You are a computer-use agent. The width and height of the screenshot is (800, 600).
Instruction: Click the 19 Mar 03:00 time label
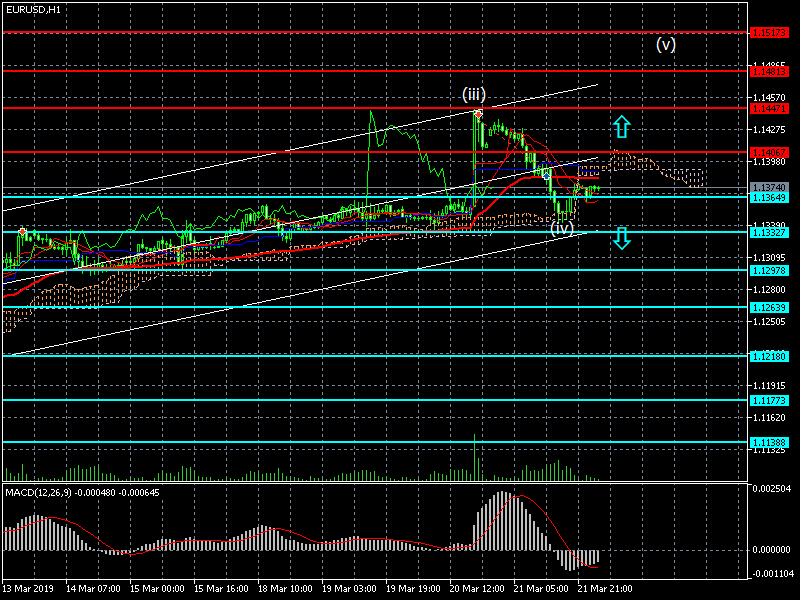click(349, 589)
